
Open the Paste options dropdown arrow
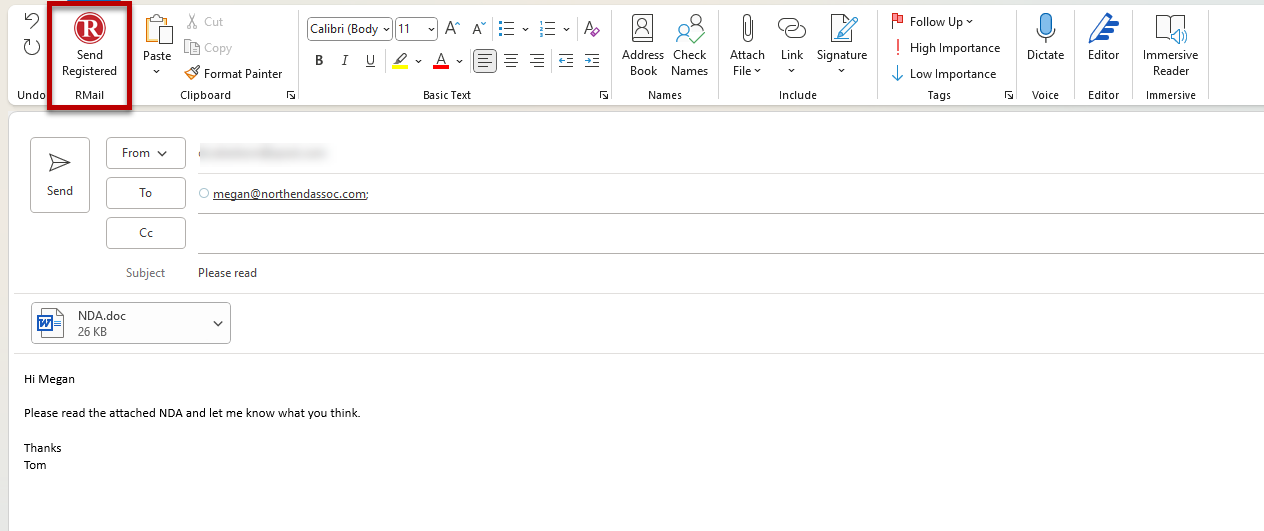pos(157,71)
